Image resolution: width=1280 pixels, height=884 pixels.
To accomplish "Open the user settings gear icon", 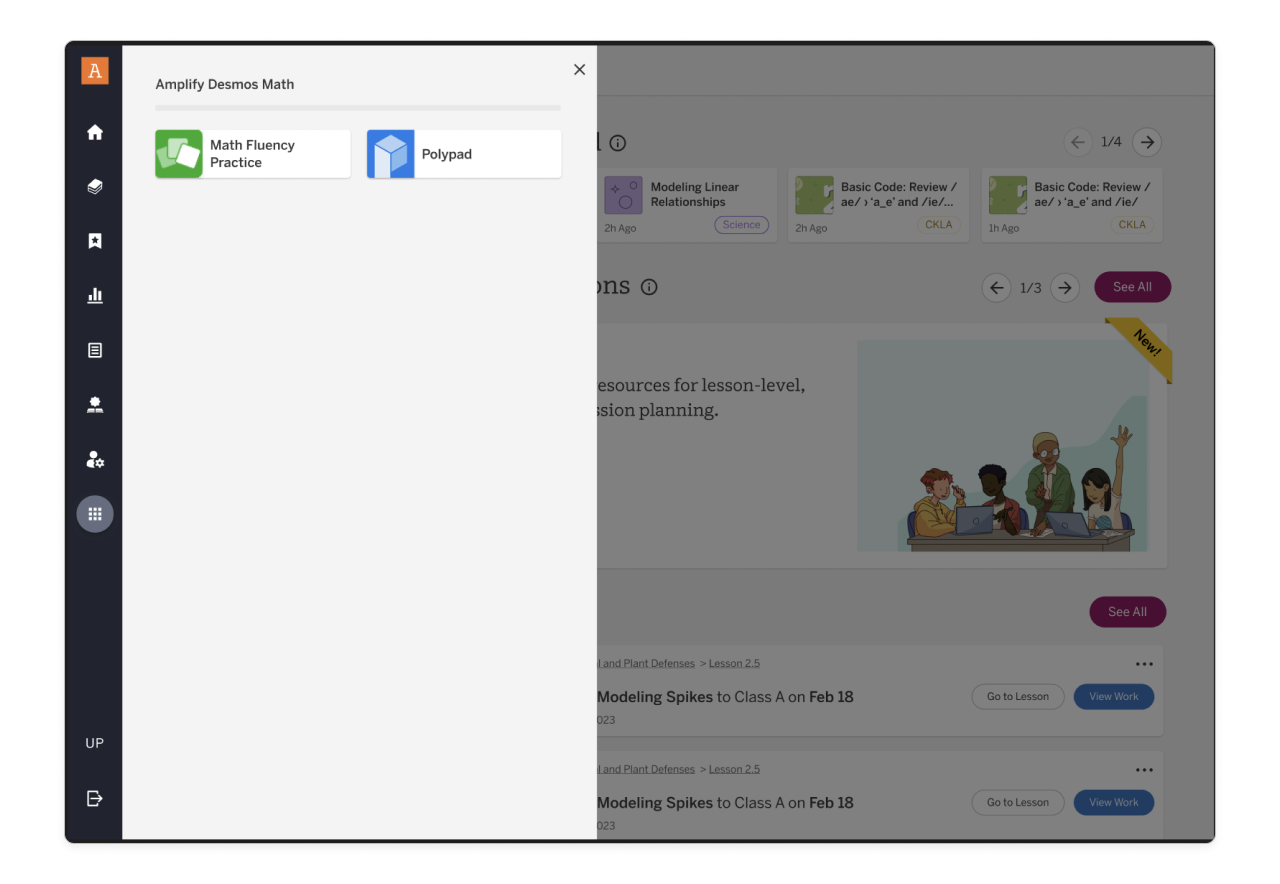I will (x=95, y=460).
